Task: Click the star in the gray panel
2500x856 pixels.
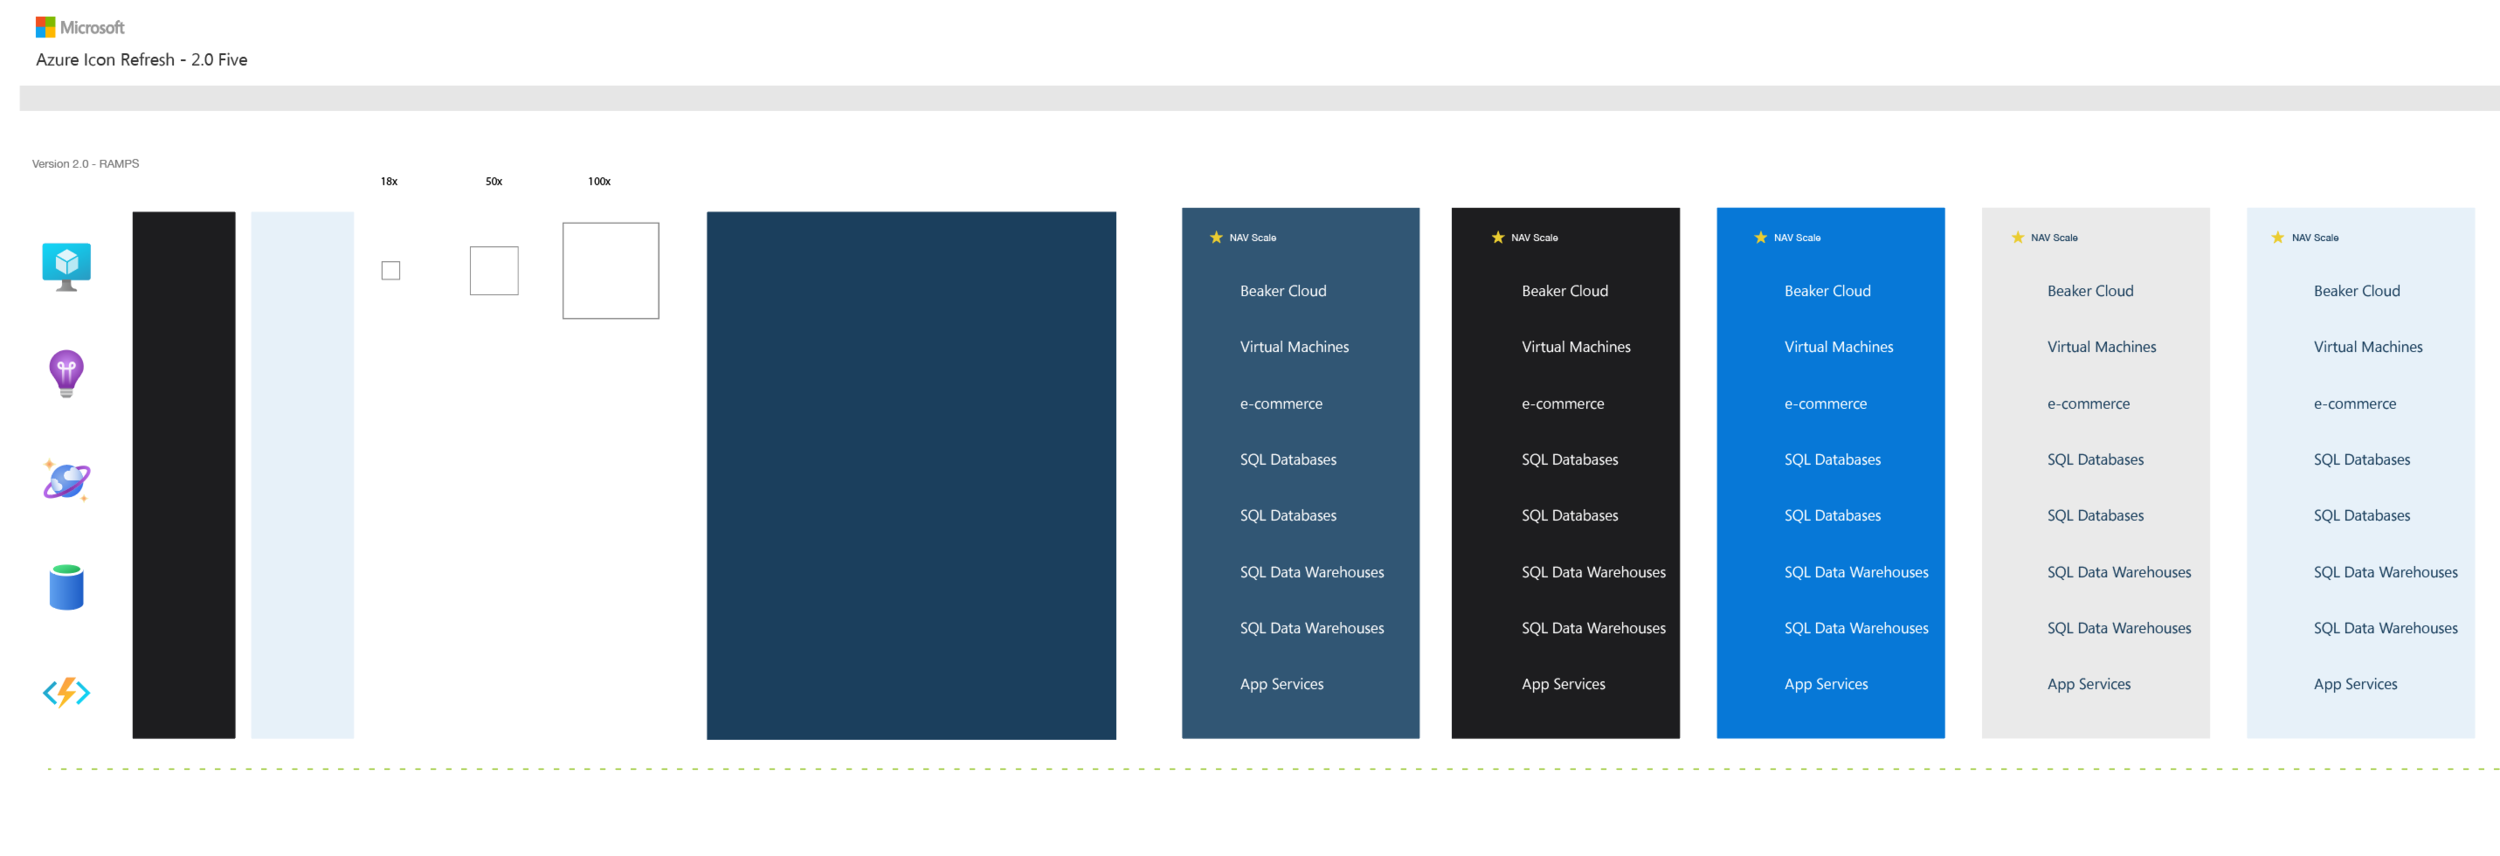Action: coord(2018,237)
